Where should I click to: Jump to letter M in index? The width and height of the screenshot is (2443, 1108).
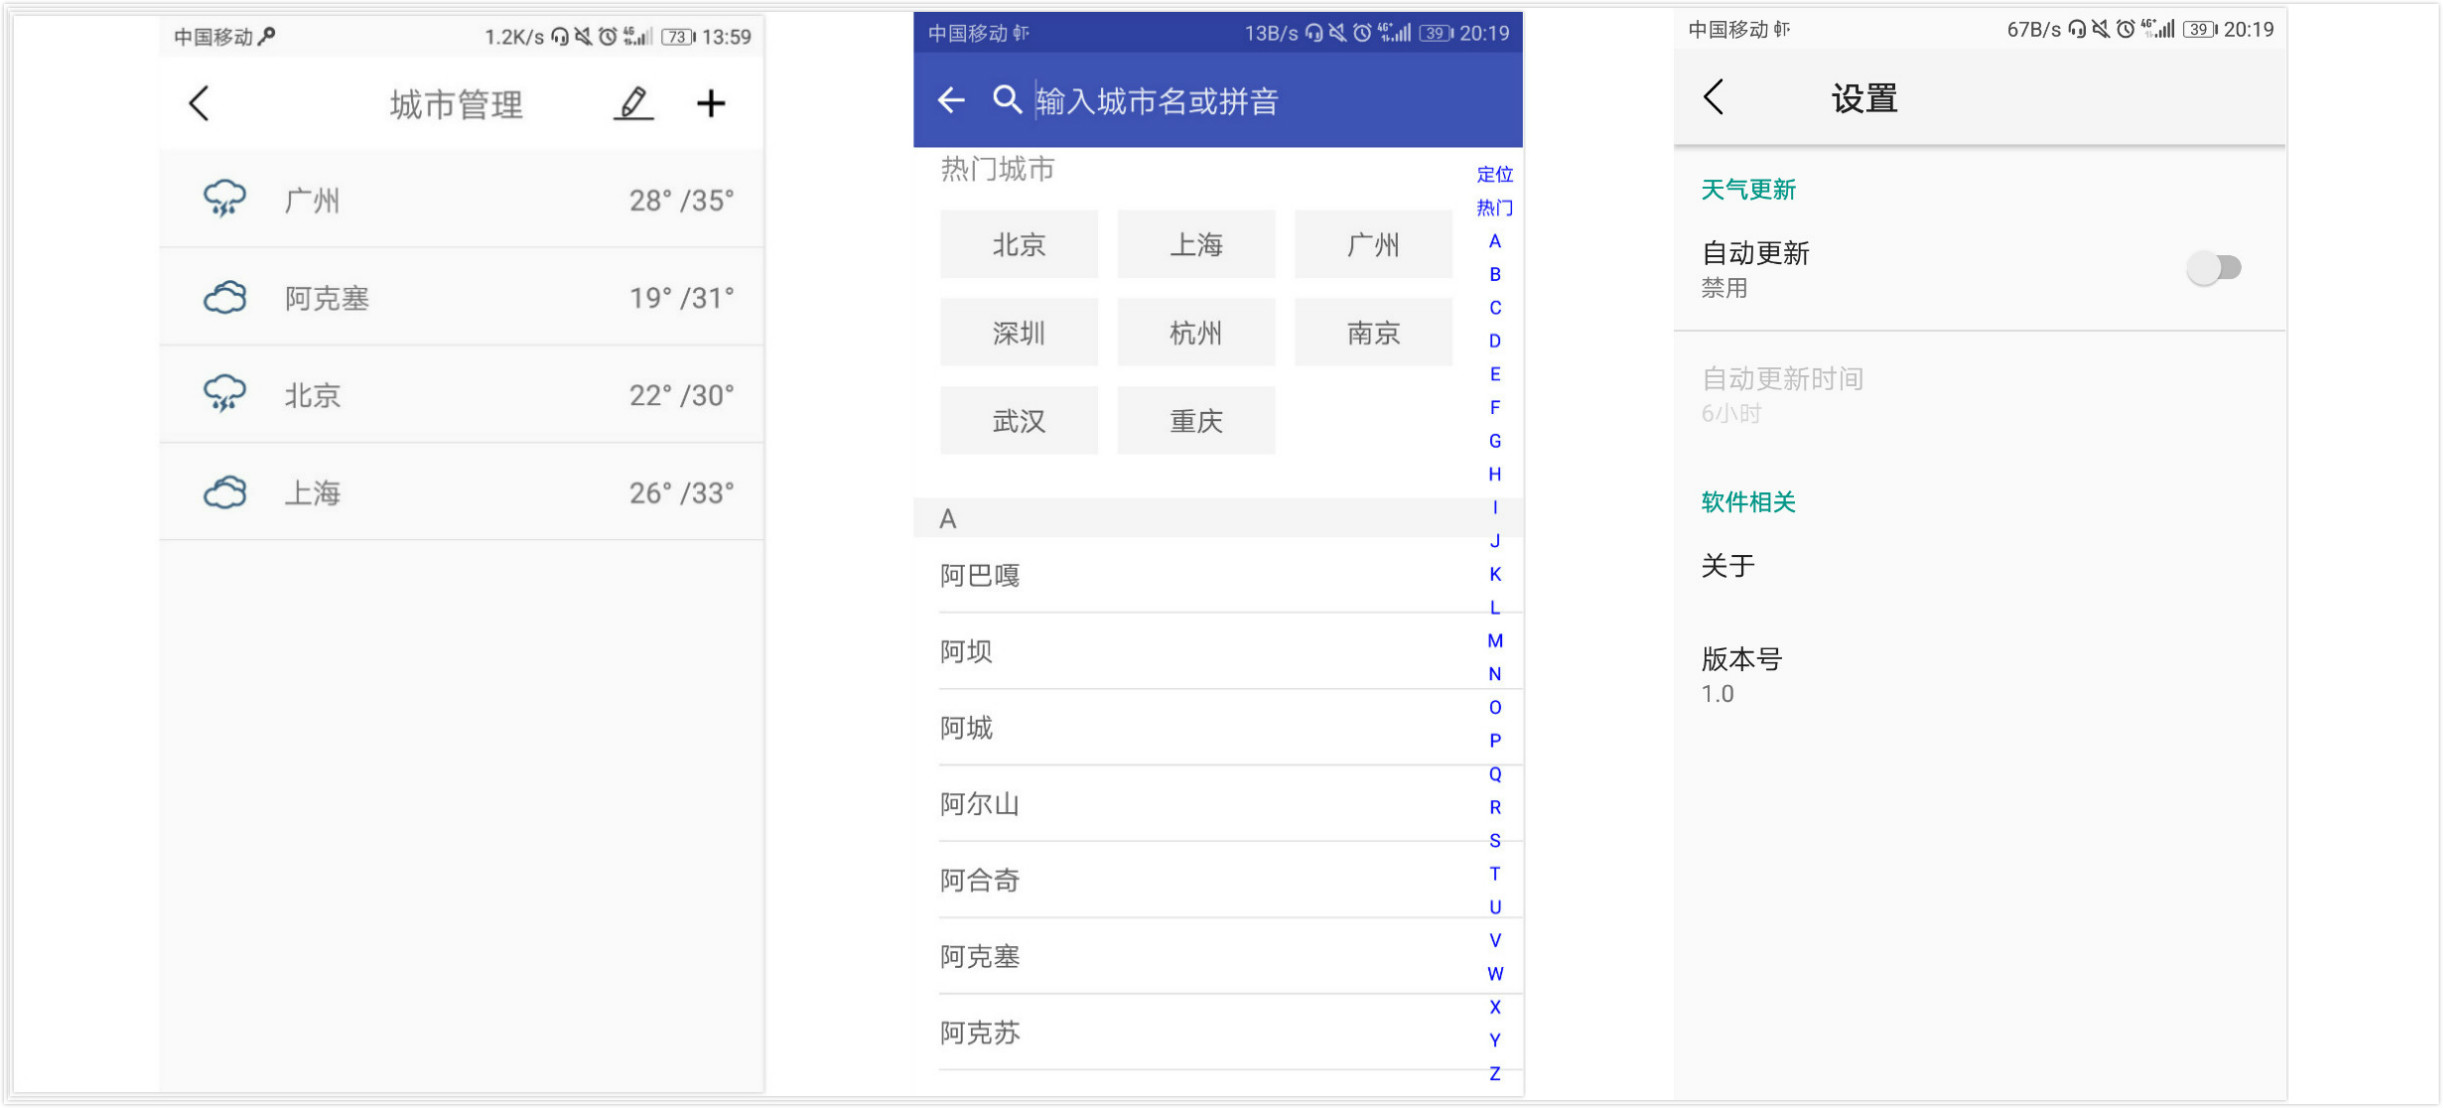(1494, 641)
